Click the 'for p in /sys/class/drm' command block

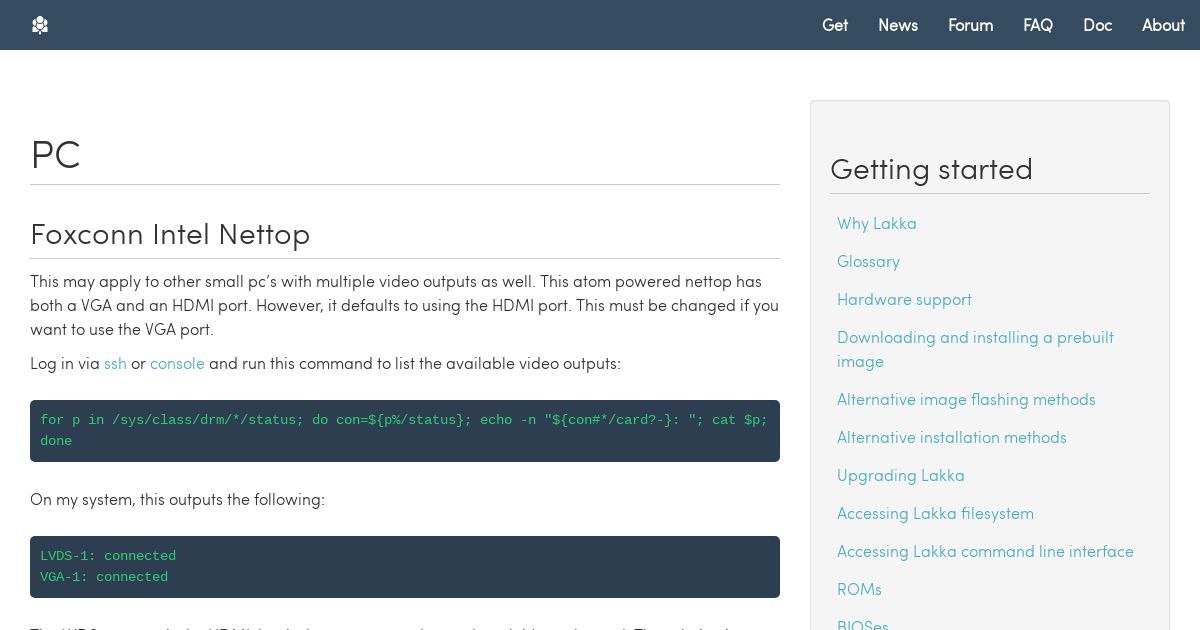tap(405, 431)
